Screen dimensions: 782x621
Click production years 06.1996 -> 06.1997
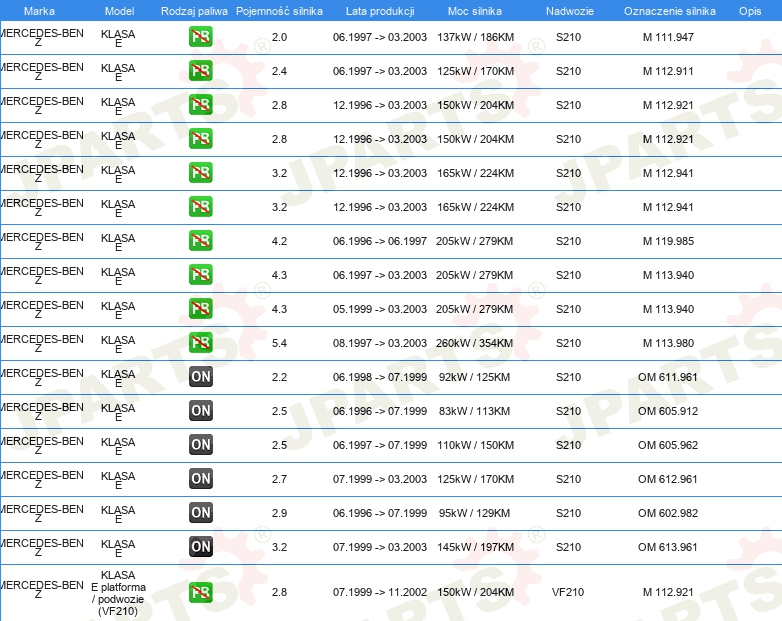tap(380, 241)
